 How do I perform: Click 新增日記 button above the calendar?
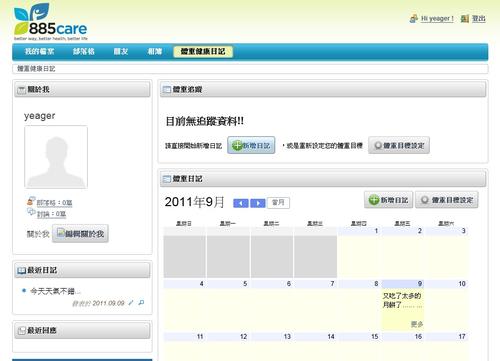click(388, 200)
